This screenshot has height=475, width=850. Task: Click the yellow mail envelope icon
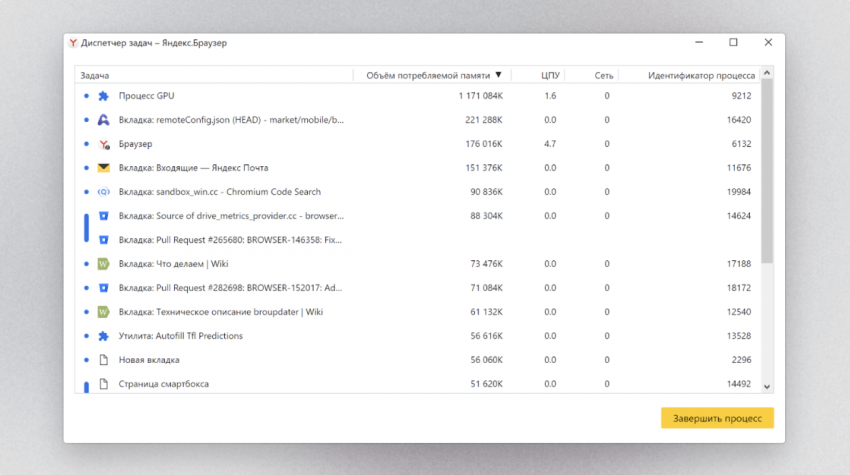point(103,168)
